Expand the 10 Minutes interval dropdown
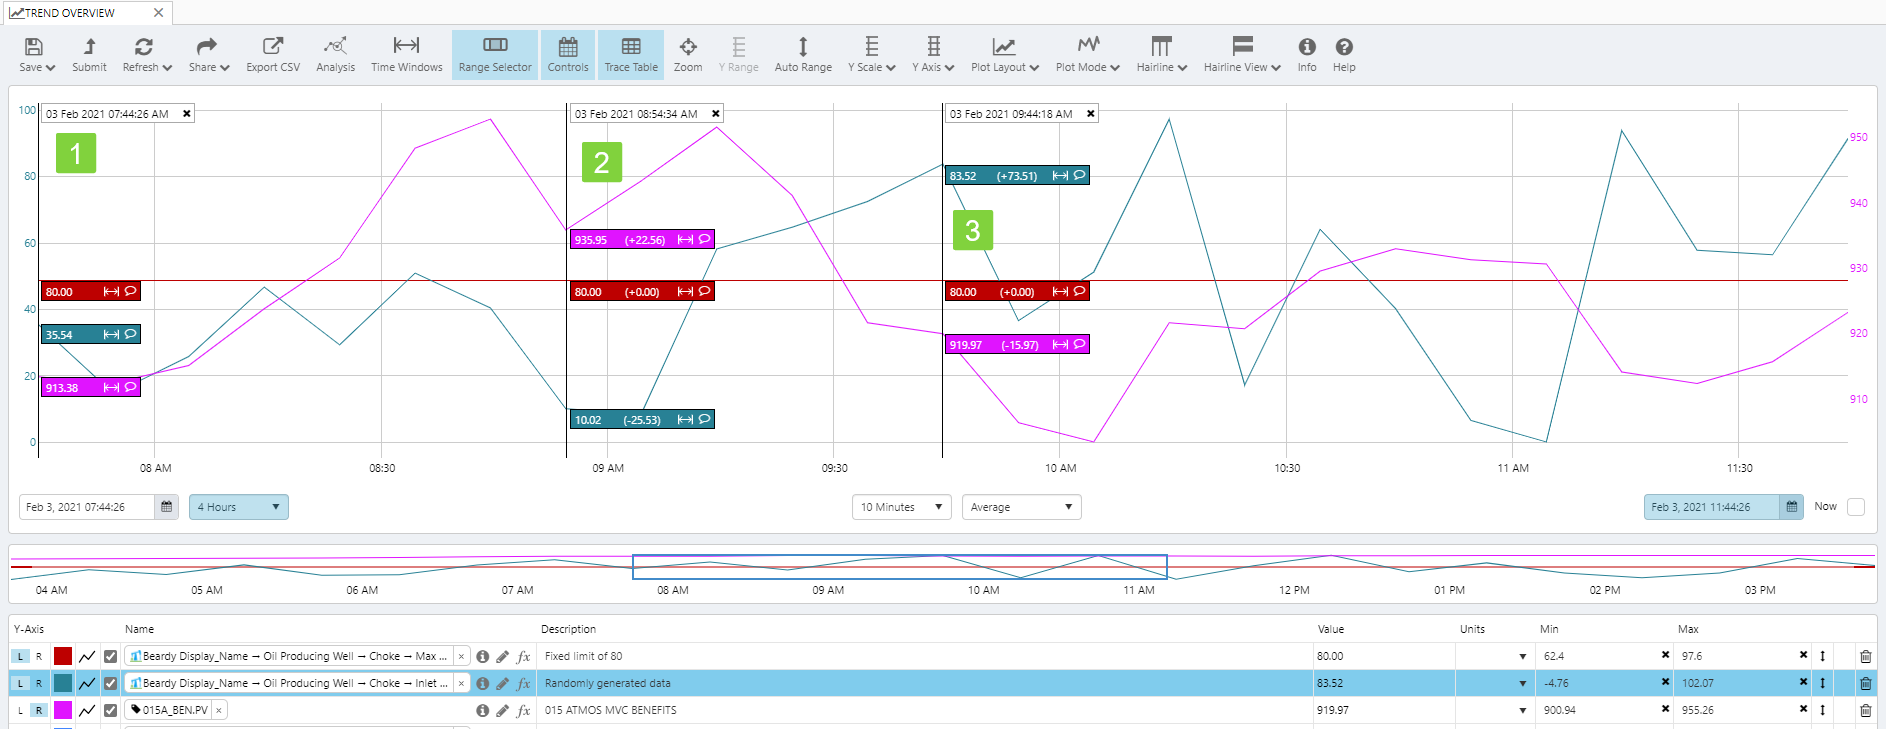The height and width of the screenshot is (729, 1886). (x=901, y=507)
